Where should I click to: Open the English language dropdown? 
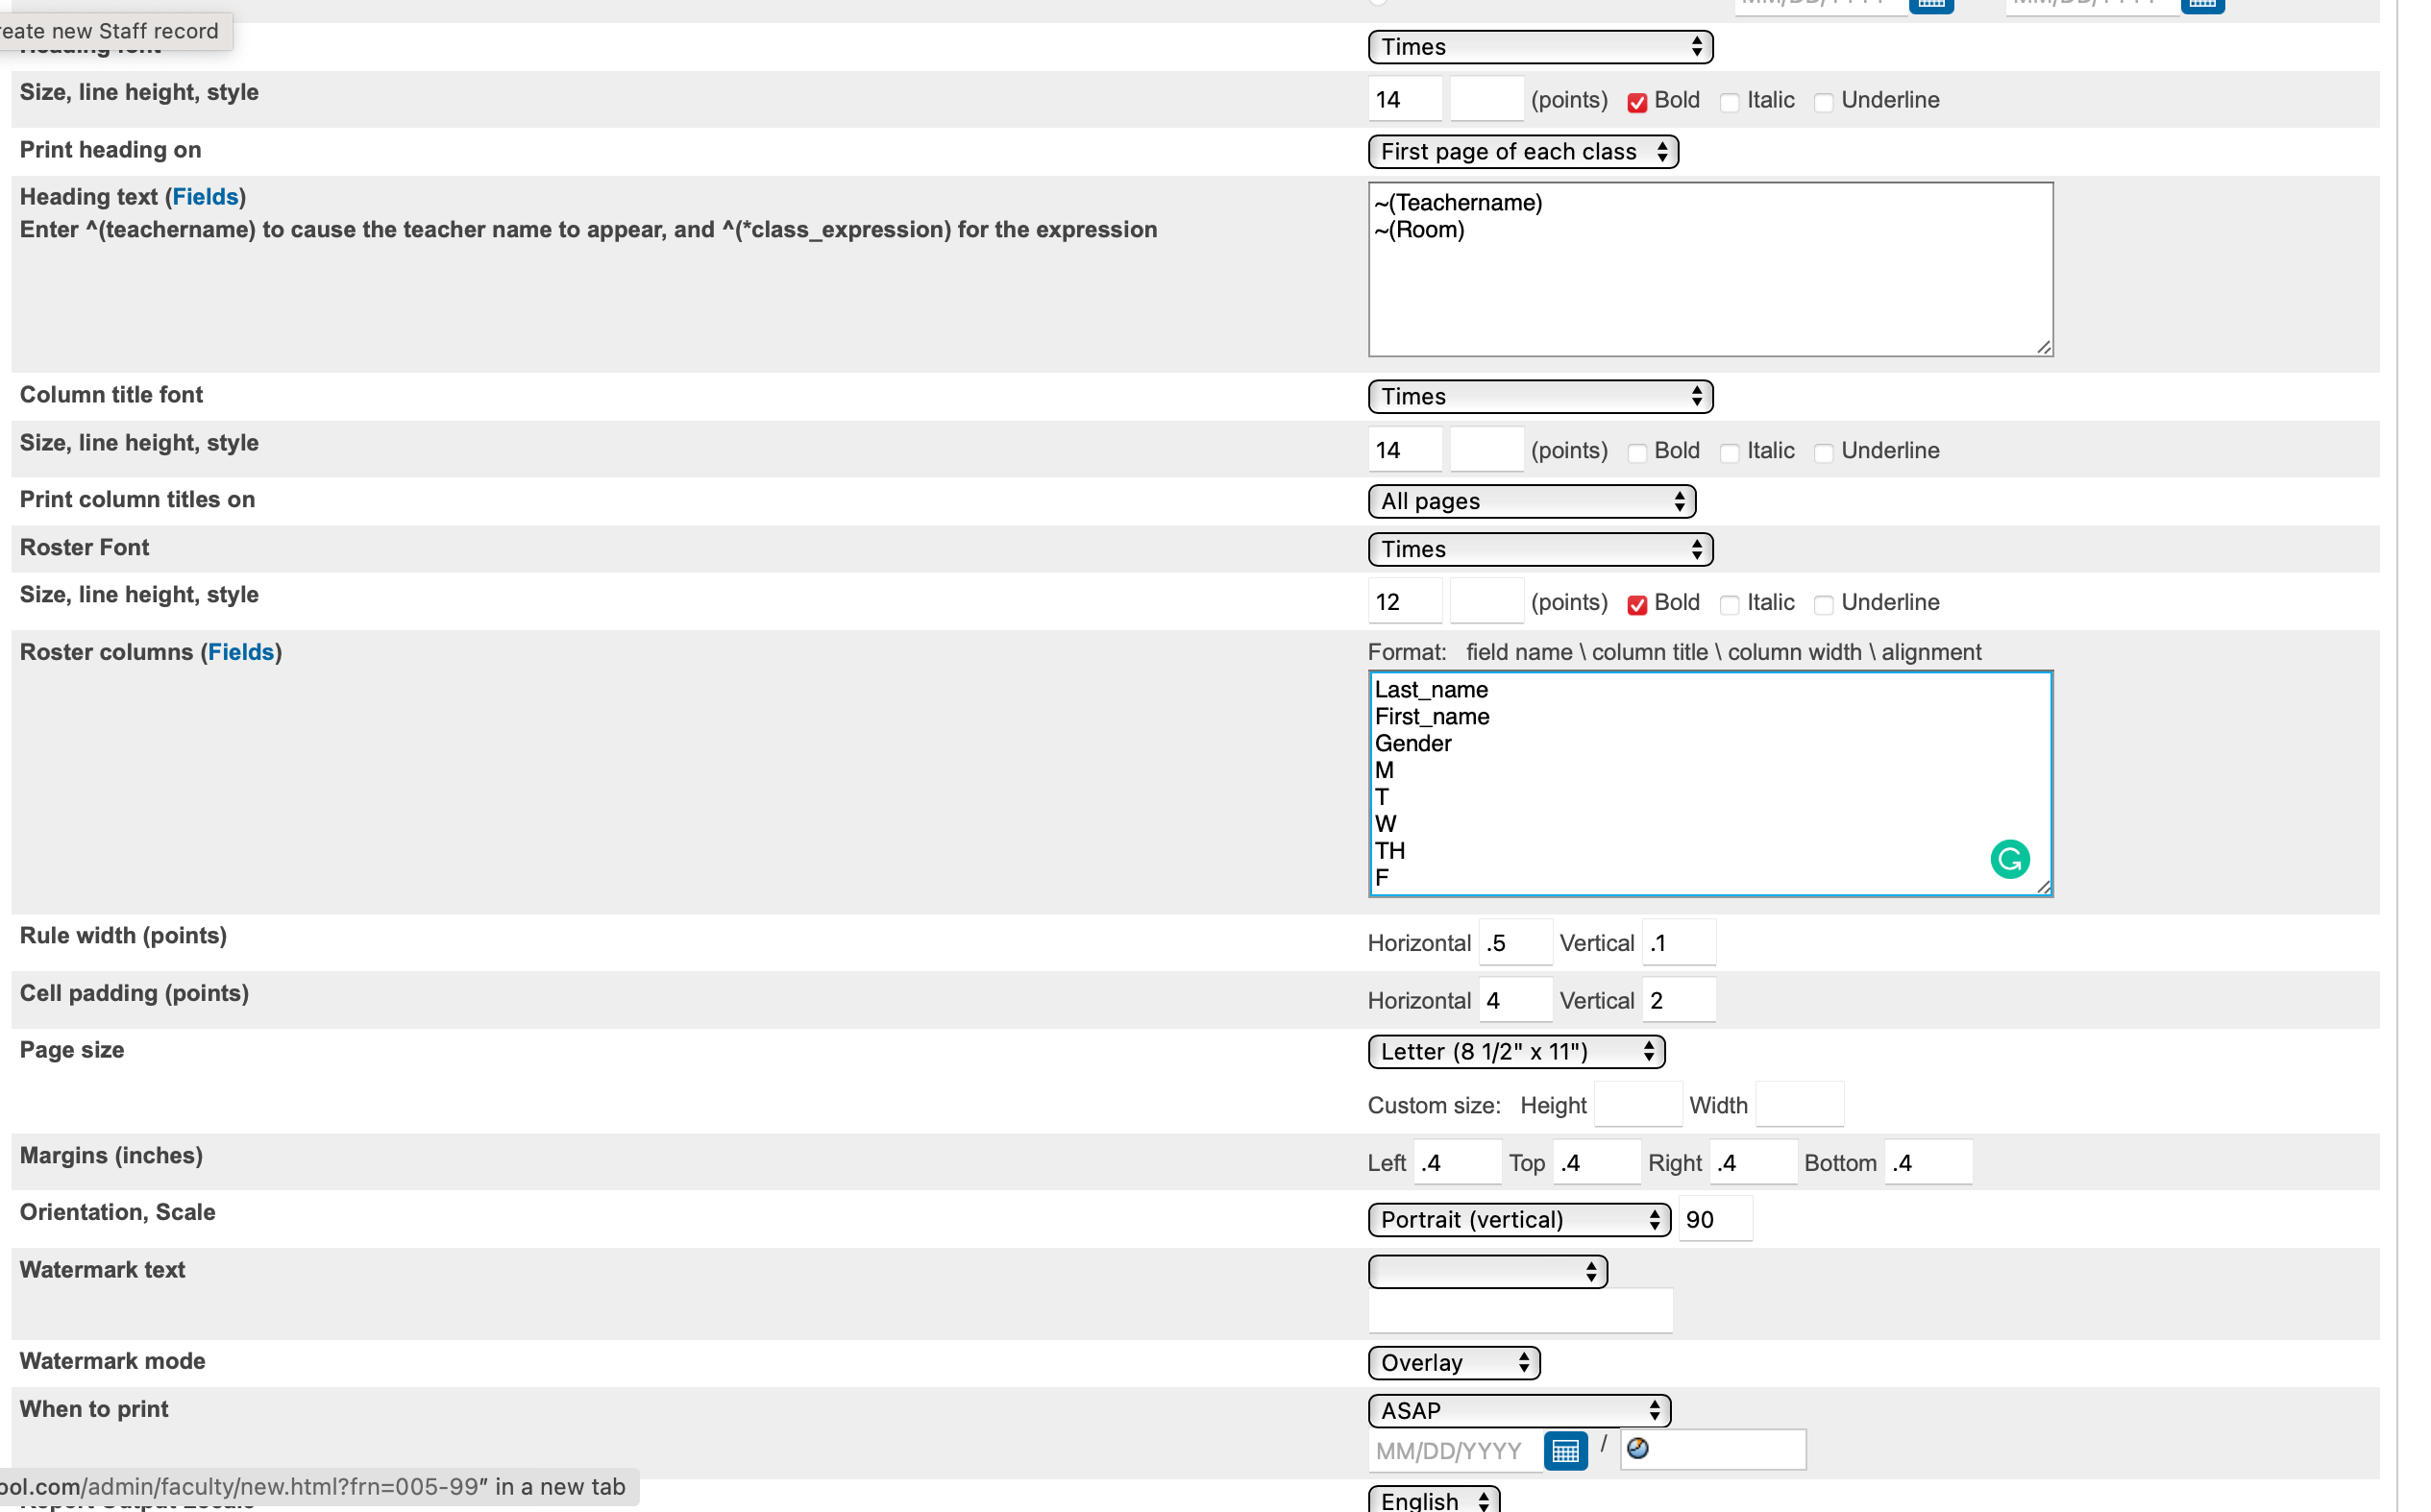pos(1430,1500)
